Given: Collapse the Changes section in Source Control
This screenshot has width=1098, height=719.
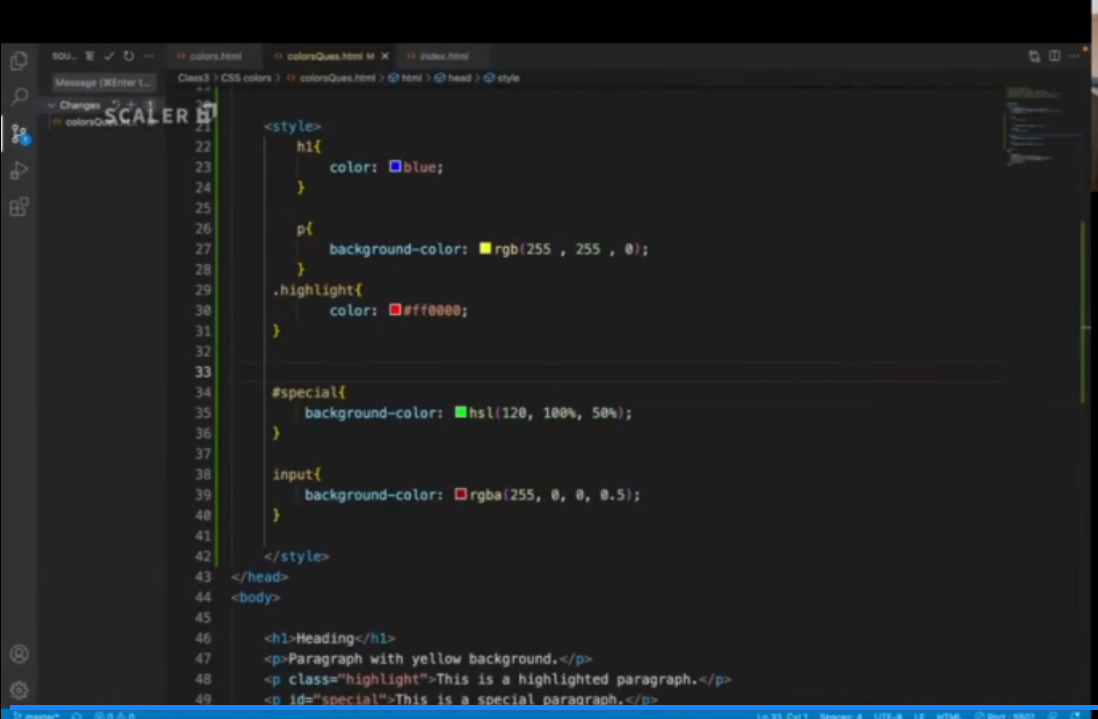Looking at the screenshot, I should point(52,105).
